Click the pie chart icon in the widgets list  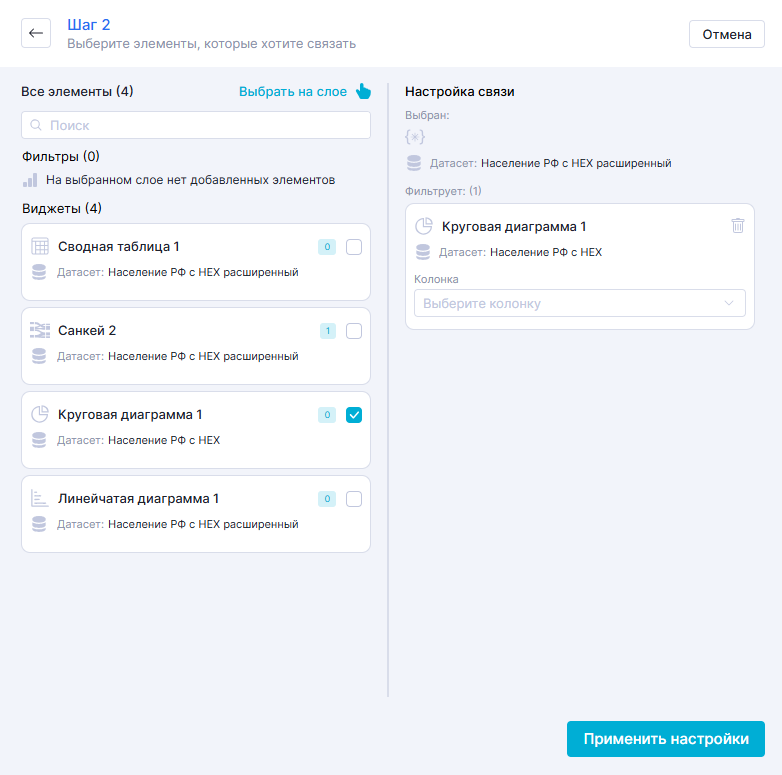point(40,415)
